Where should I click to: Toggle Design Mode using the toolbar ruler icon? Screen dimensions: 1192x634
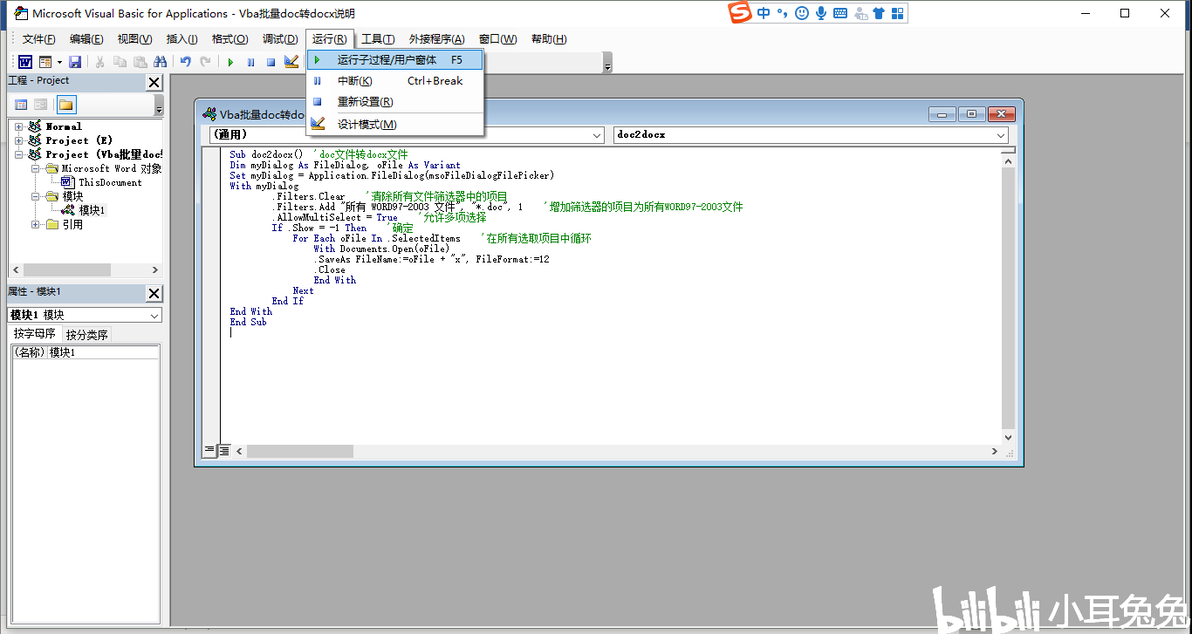coord(291,62)
